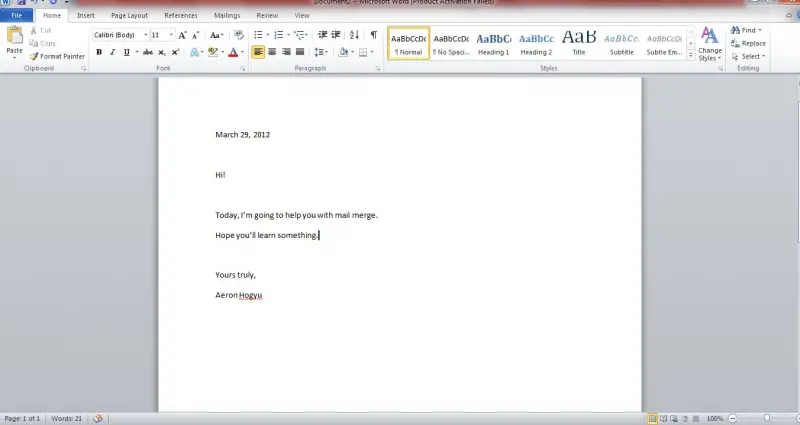Viewport: 800px width, 425px height.
Task: Increase paragraph indent
Action: [336, 35]
